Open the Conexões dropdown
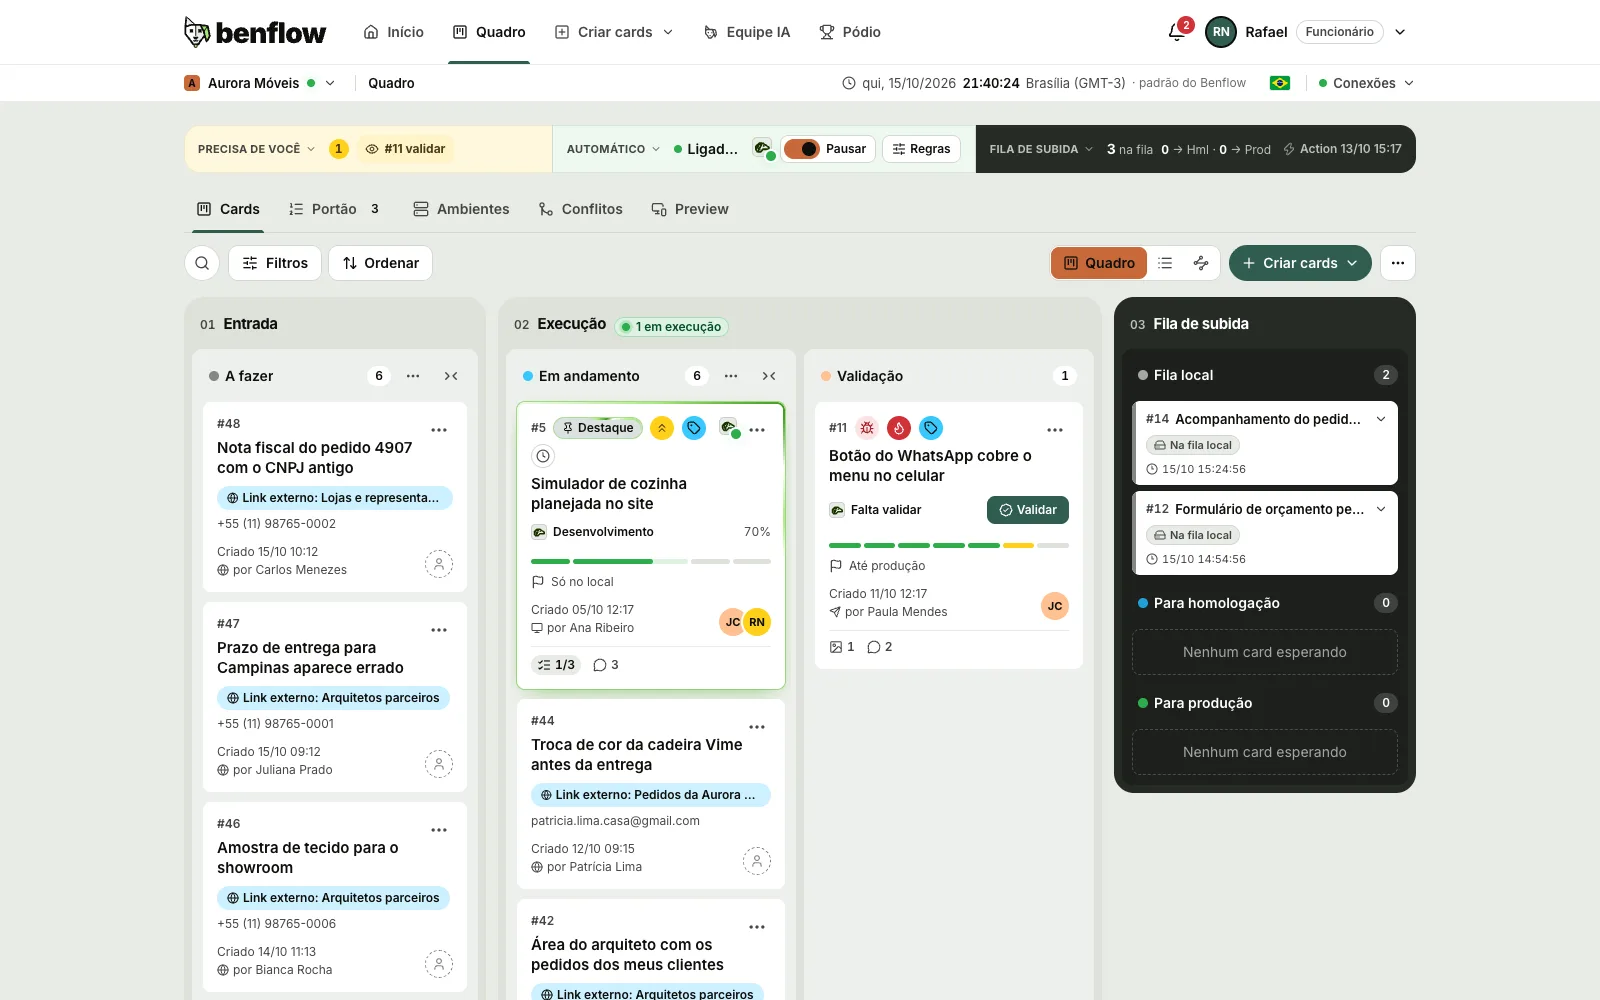 pos(1366,83)
